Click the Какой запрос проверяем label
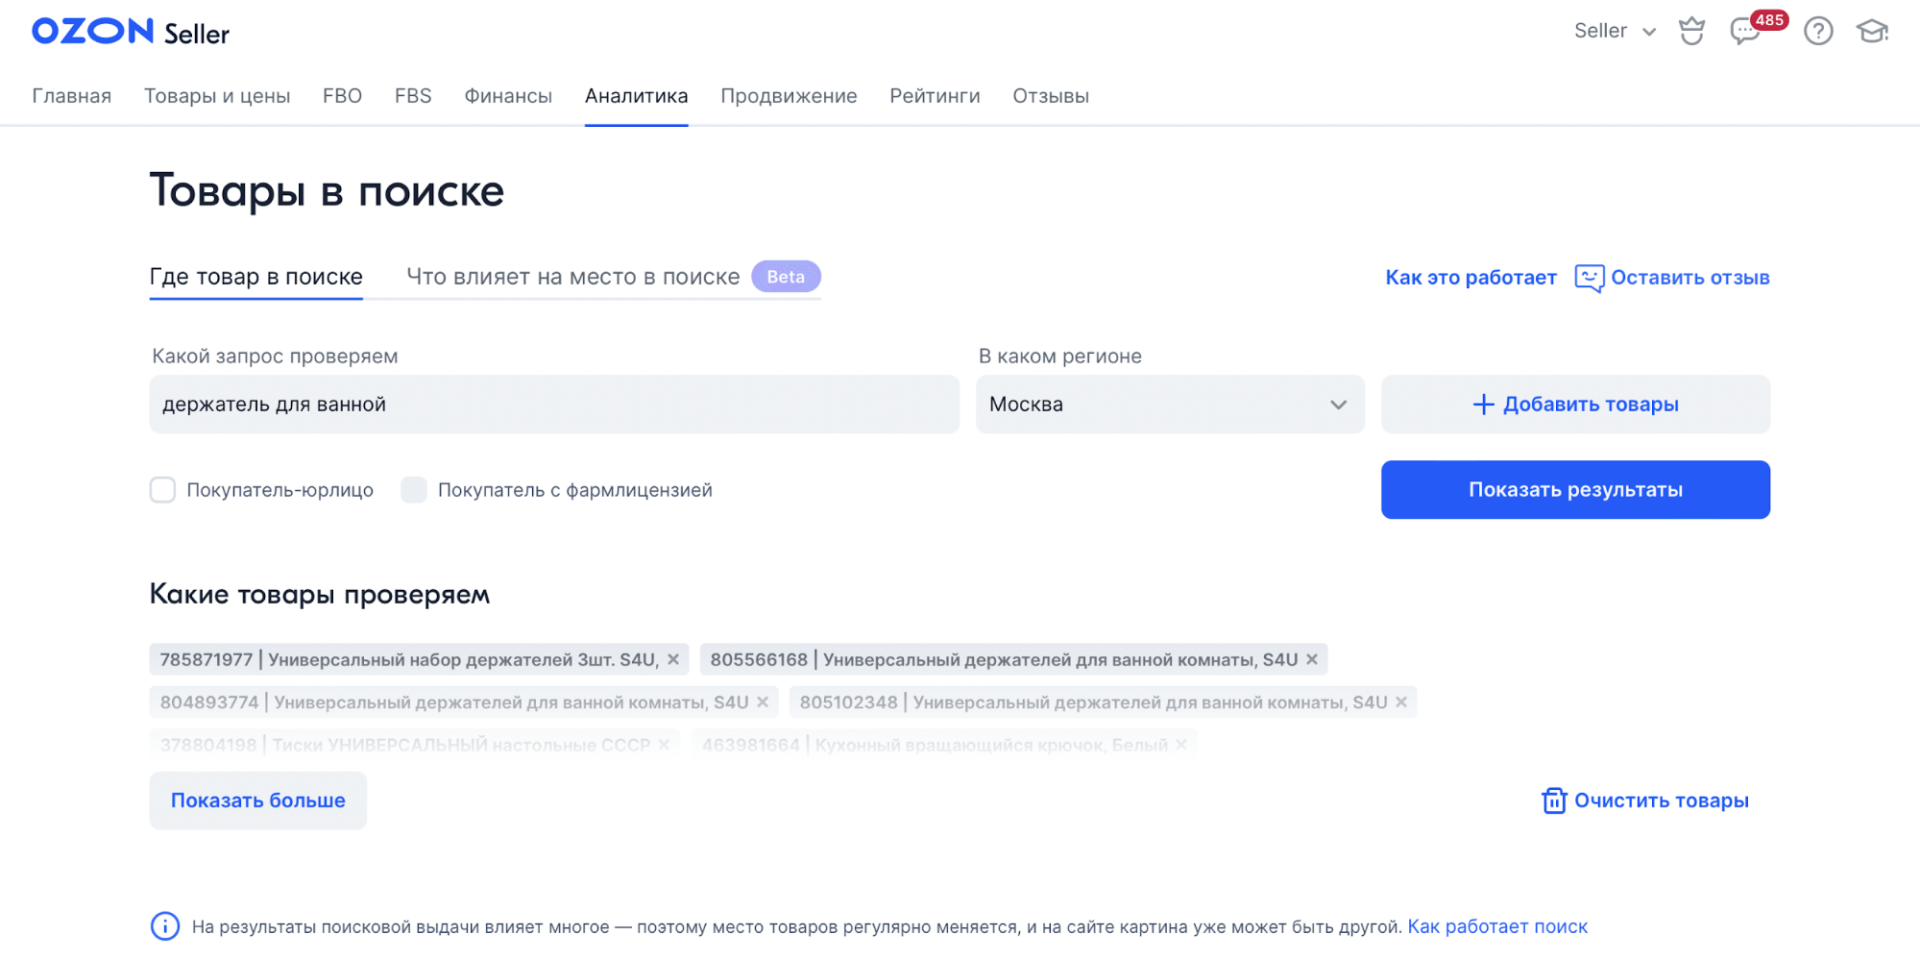The width and height of the screenshot is (1920, 959). pyautogui.click(x=275, y=356)
